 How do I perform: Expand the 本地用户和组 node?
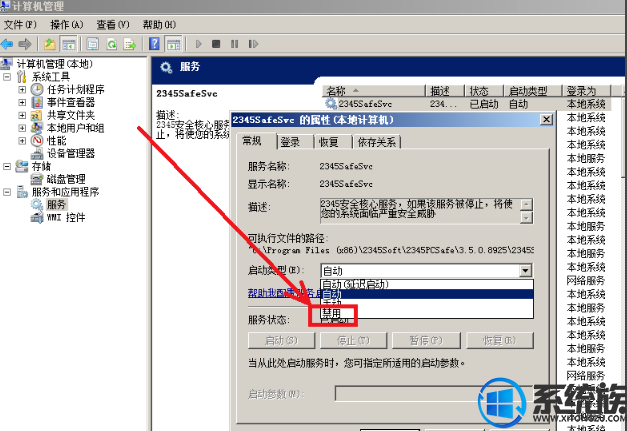[x=22, y=128]
